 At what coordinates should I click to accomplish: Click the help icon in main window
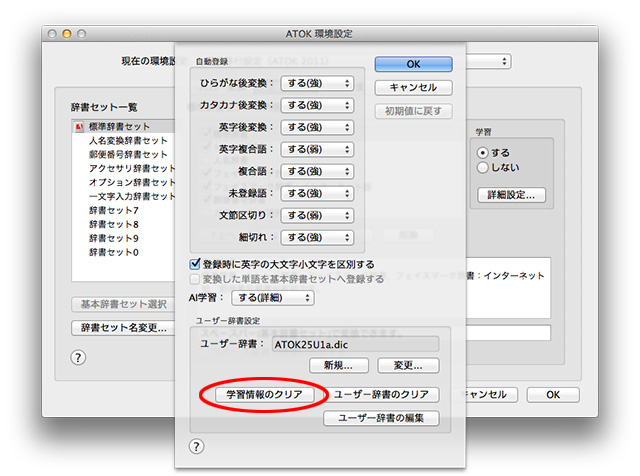click(x=77, y=357)
